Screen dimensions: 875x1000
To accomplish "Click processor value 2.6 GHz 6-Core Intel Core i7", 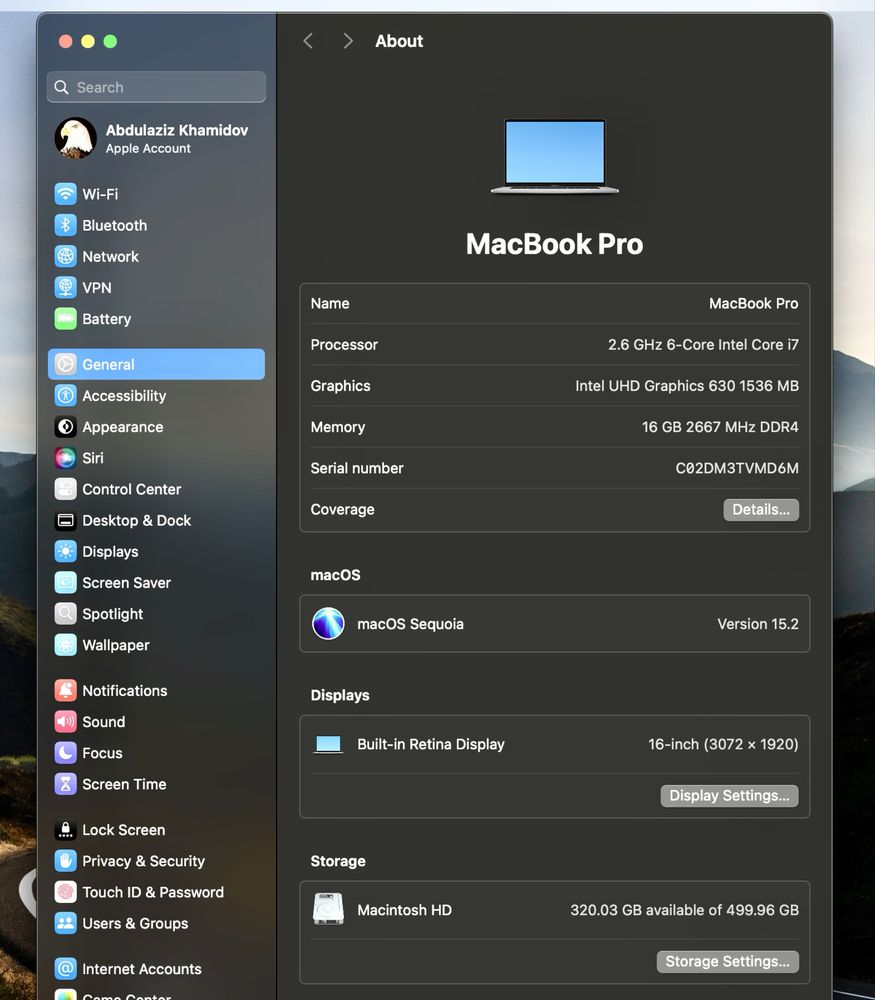I will click(703, 344).
